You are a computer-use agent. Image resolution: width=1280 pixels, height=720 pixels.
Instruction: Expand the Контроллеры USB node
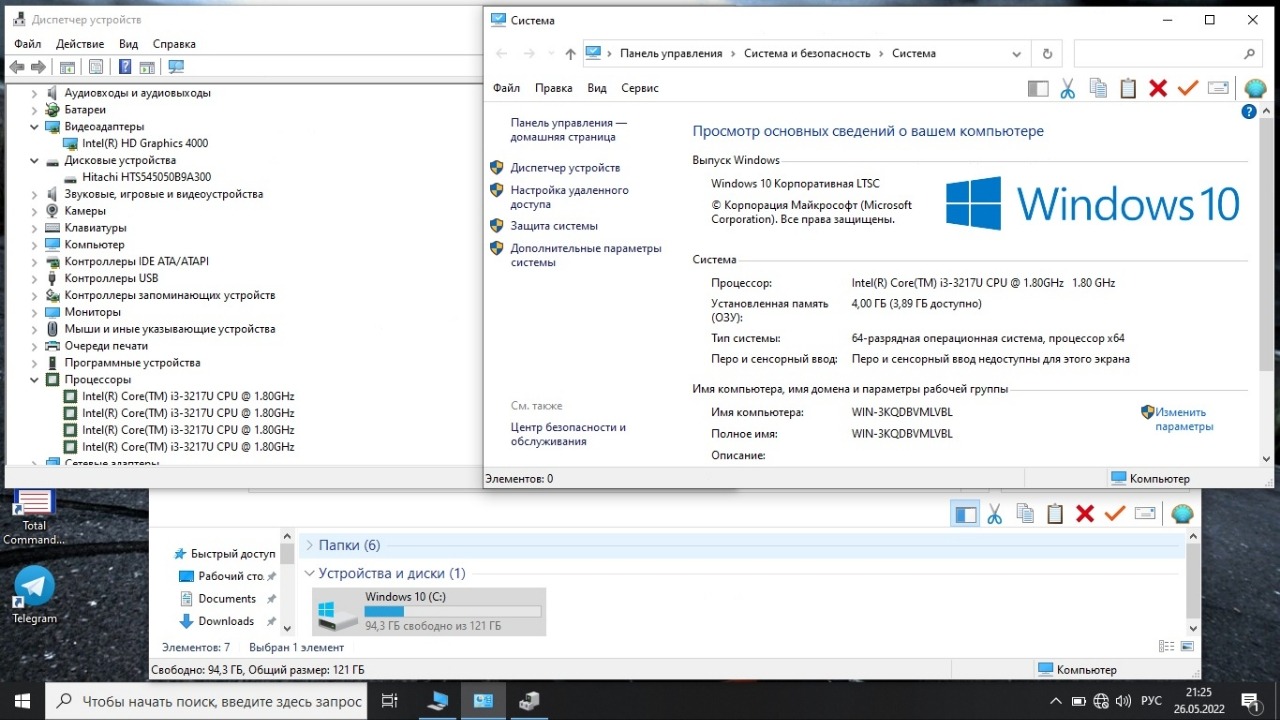pos(35,278)
